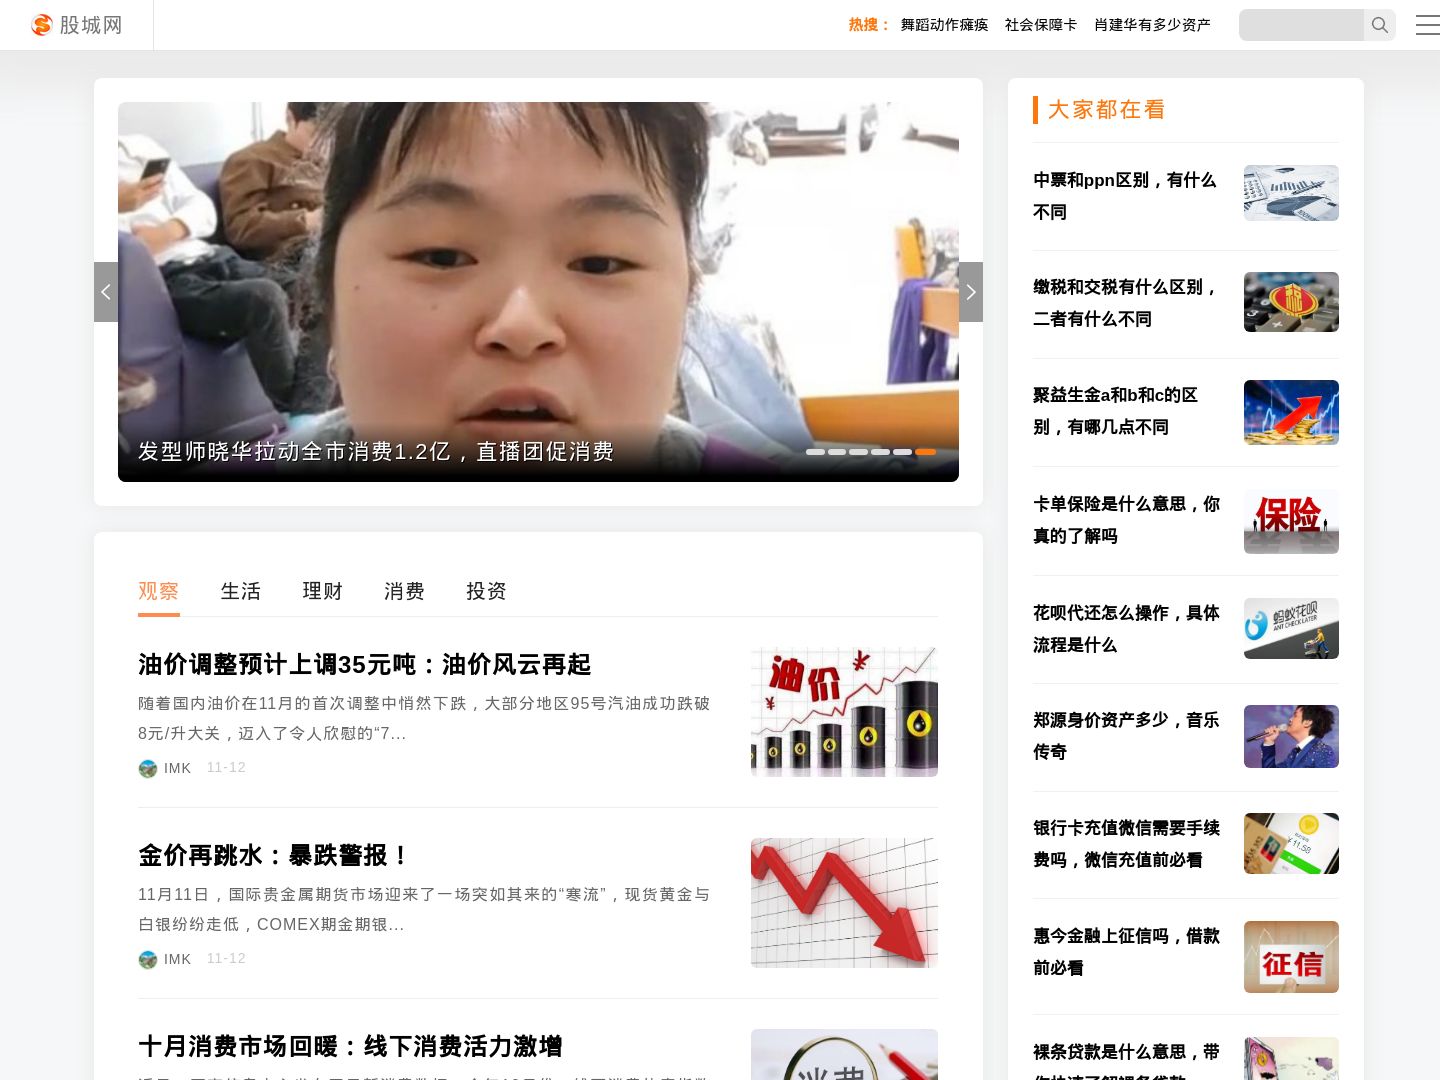Screen dimensions: 1440x1080
Task: Click summary text 随着国内油价在11月的首次调整
Action: tap(424, 718)
